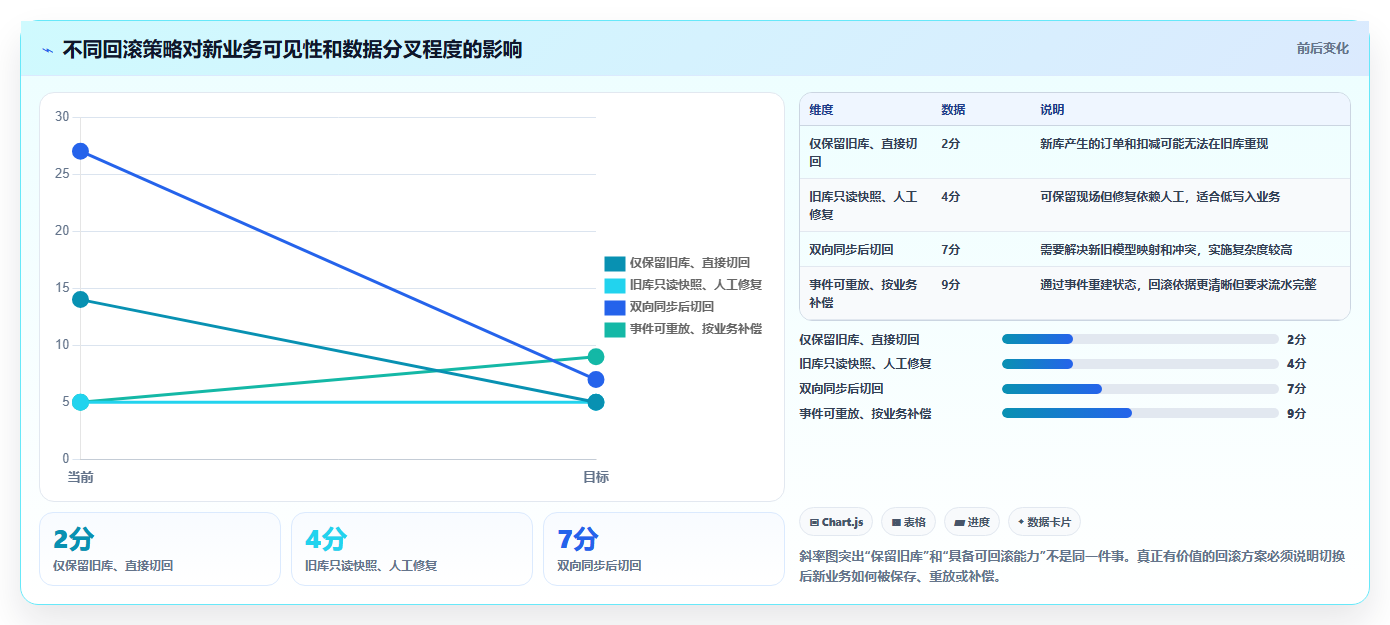Click table value 9分

950,285
